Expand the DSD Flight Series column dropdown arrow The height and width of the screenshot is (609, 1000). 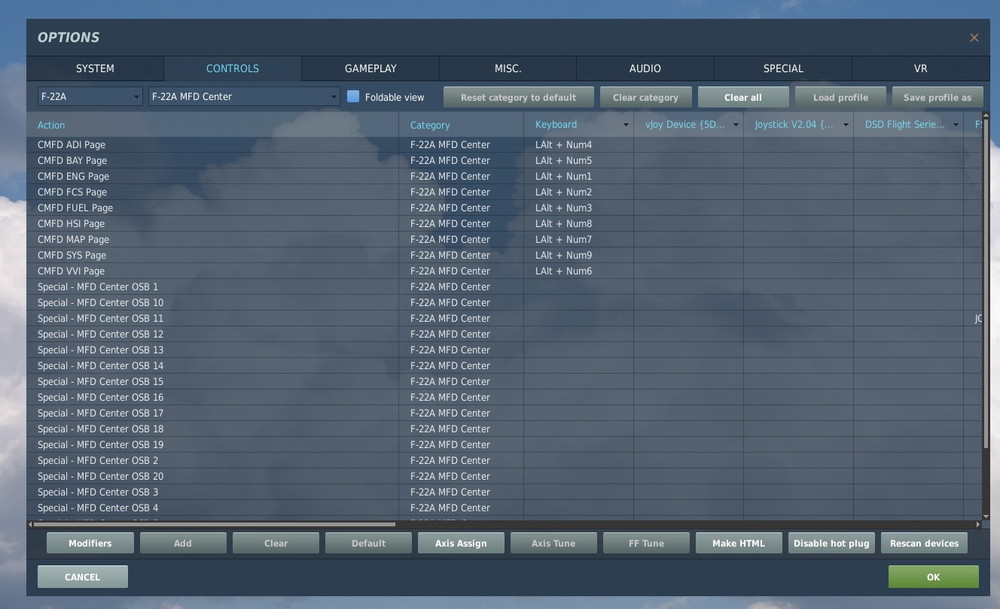955,125
